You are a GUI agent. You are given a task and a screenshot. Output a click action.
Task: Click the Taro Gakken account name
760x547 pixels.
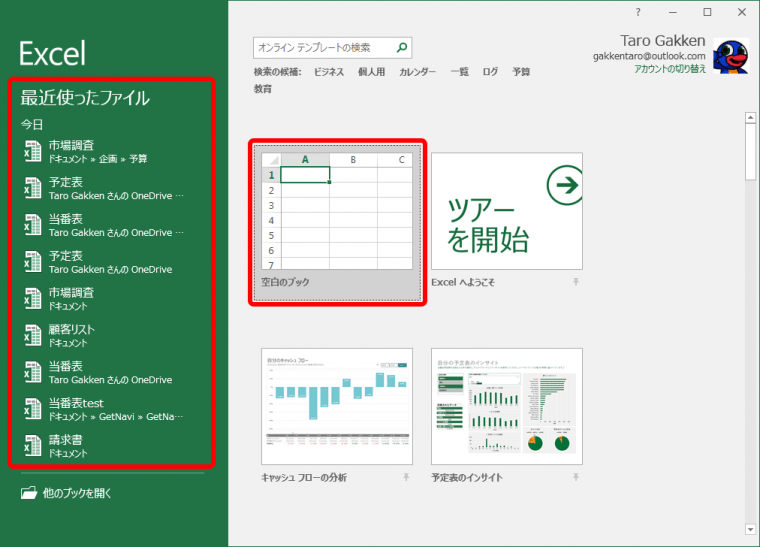point(663,41)
